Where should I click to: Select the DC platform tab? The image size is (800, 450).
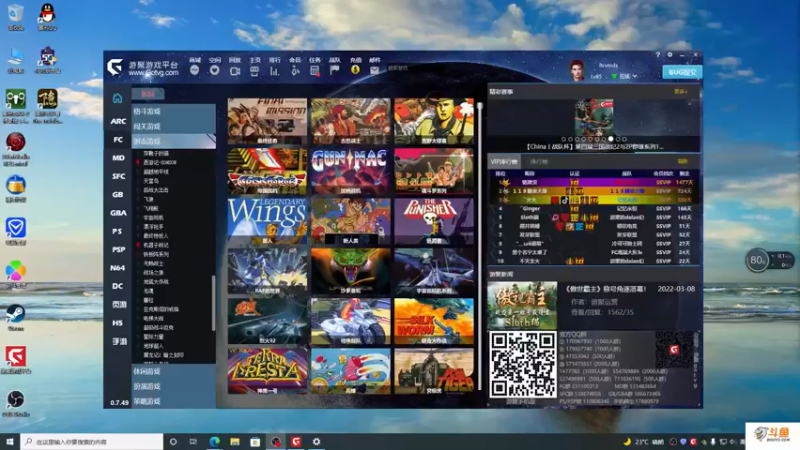click(118, 286)
